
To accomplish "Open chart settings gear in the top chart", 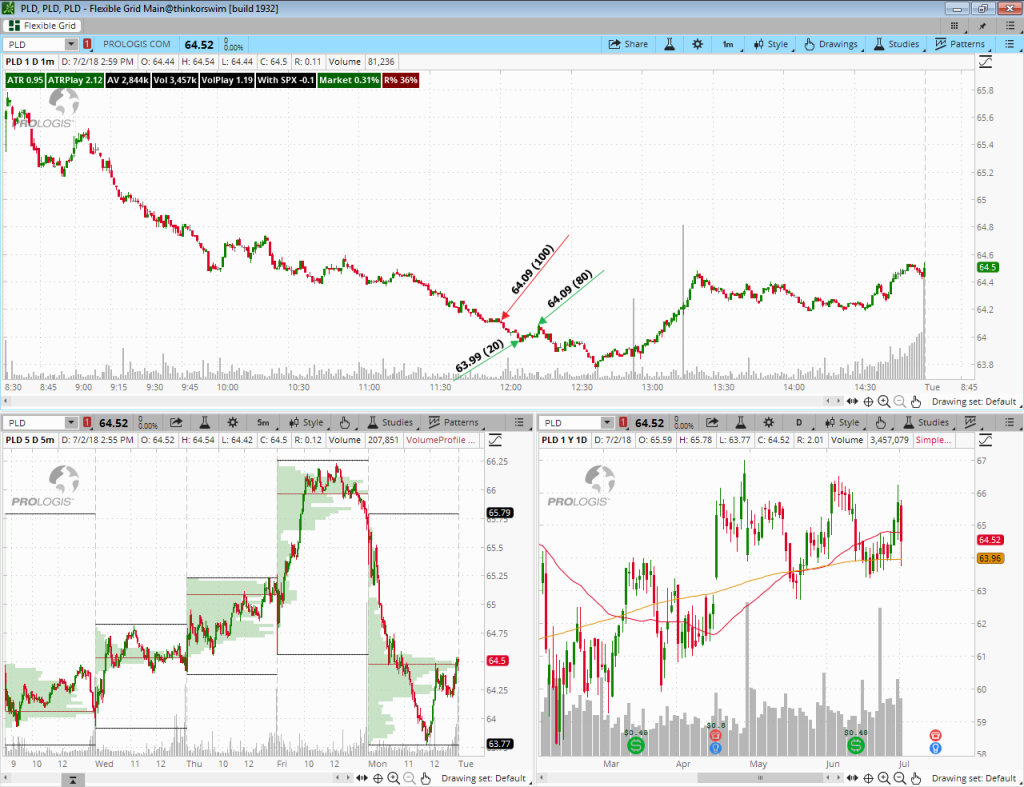I will [697, 44].
